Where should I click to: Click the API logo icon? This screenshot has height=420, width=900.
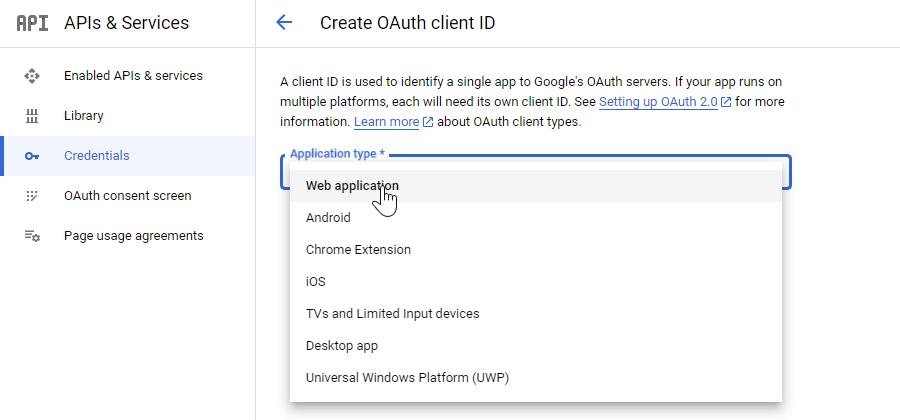click(x=32, y=23)
